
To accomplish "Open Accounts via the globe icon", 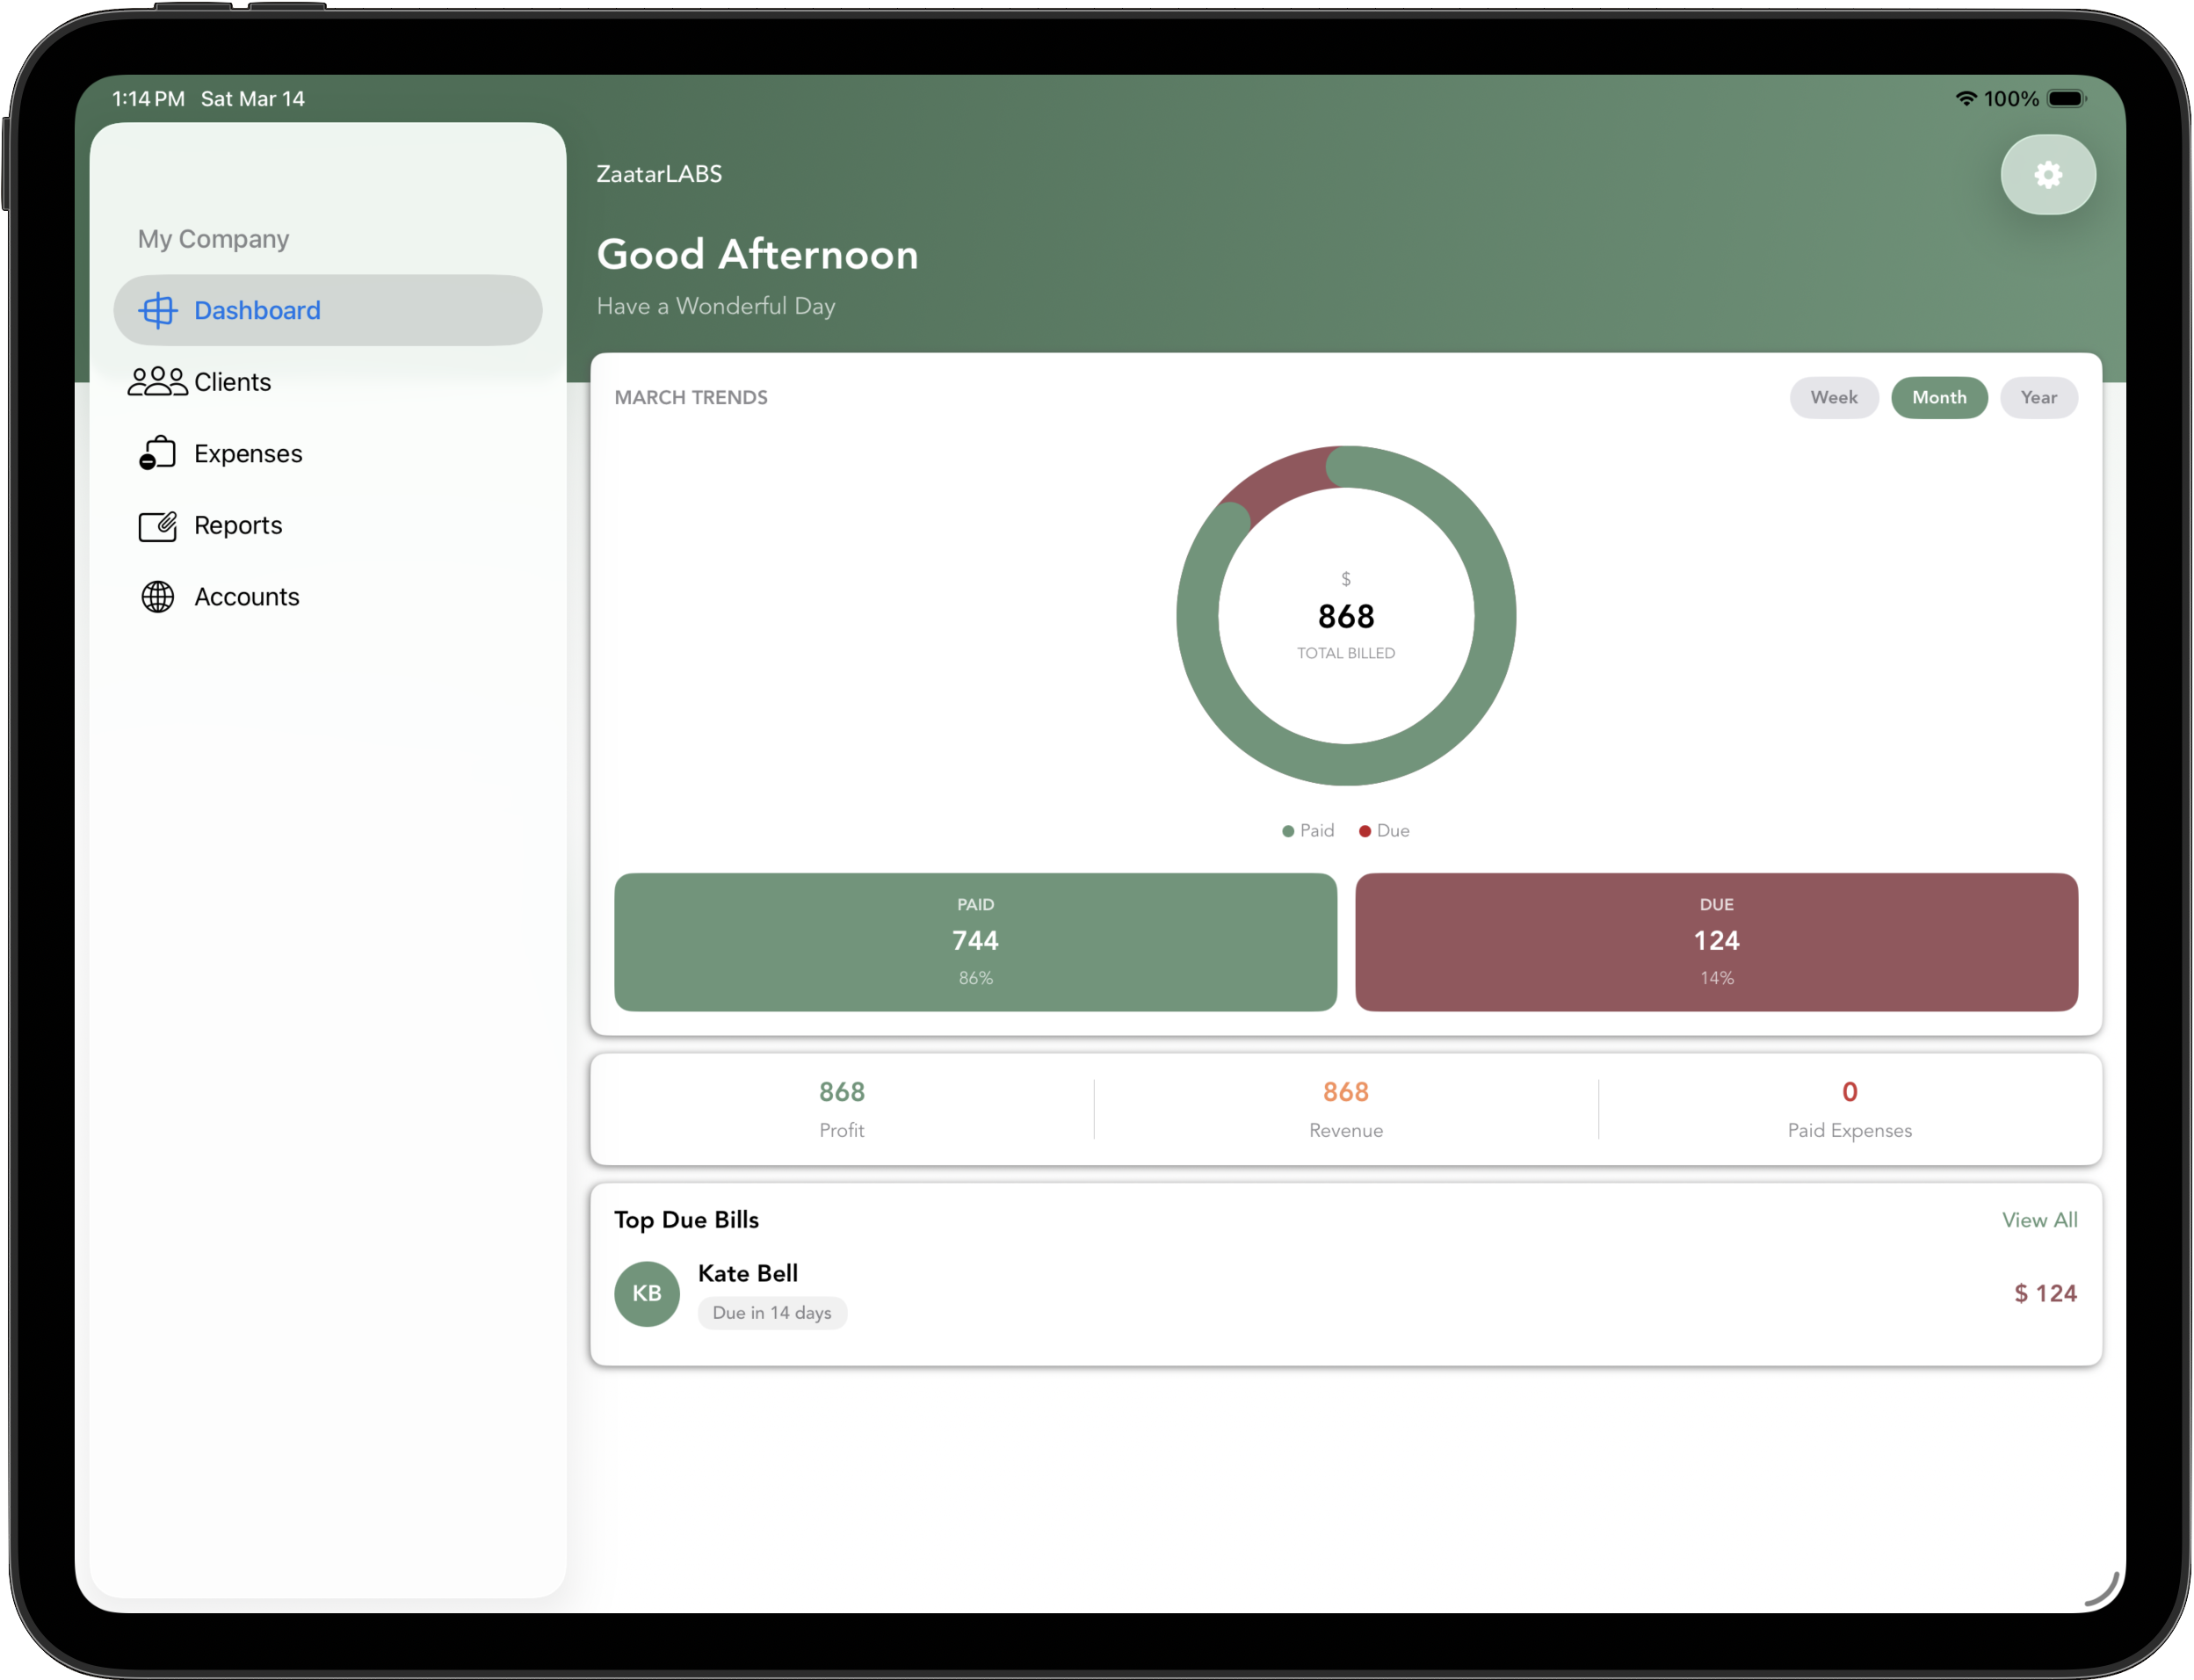I will point(157,596).
